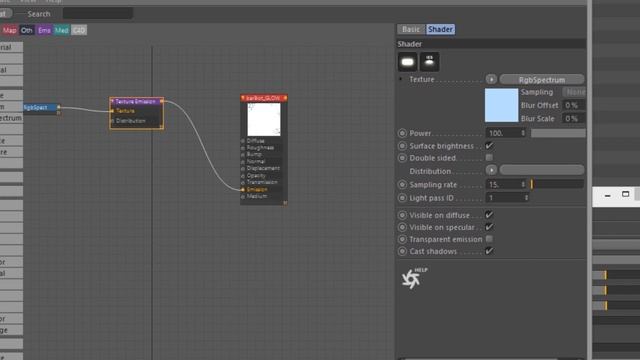Click the Light pass ID animation dot

(402, 198)
